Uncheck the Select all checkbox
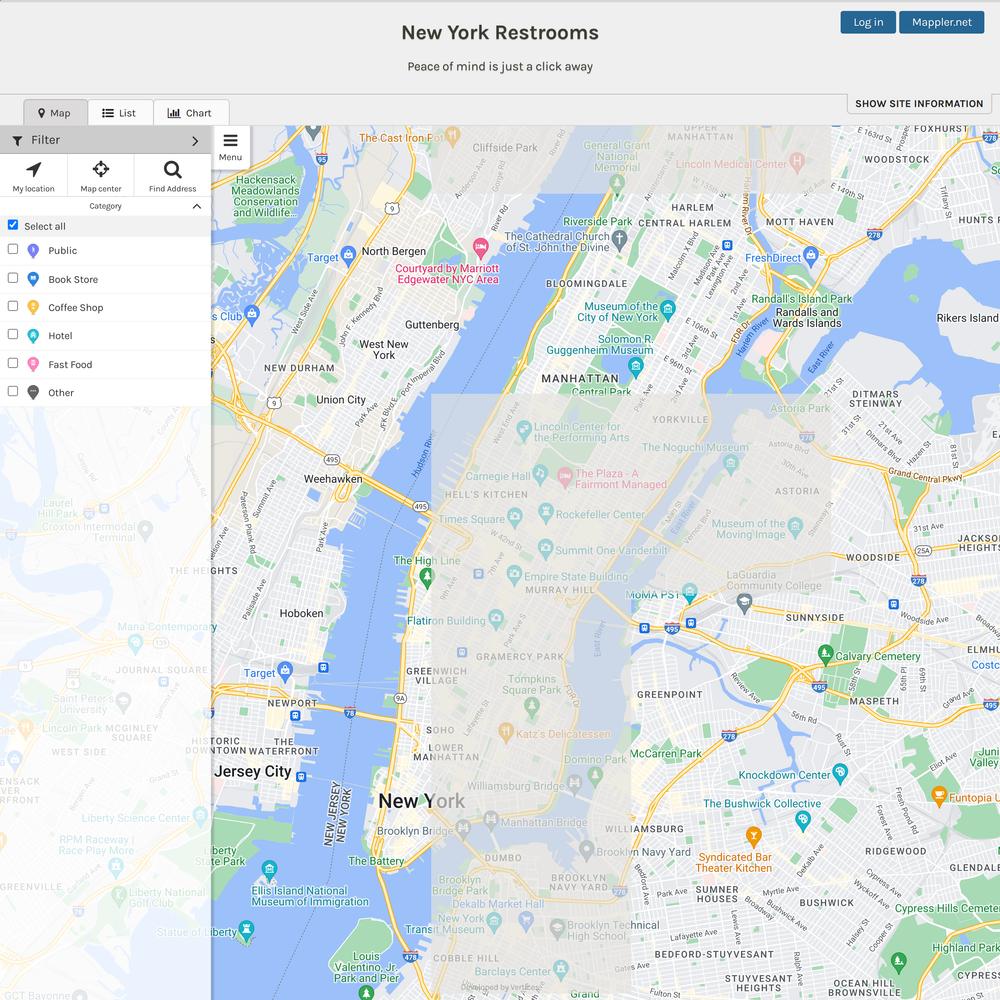 click(x=13, y=224)
